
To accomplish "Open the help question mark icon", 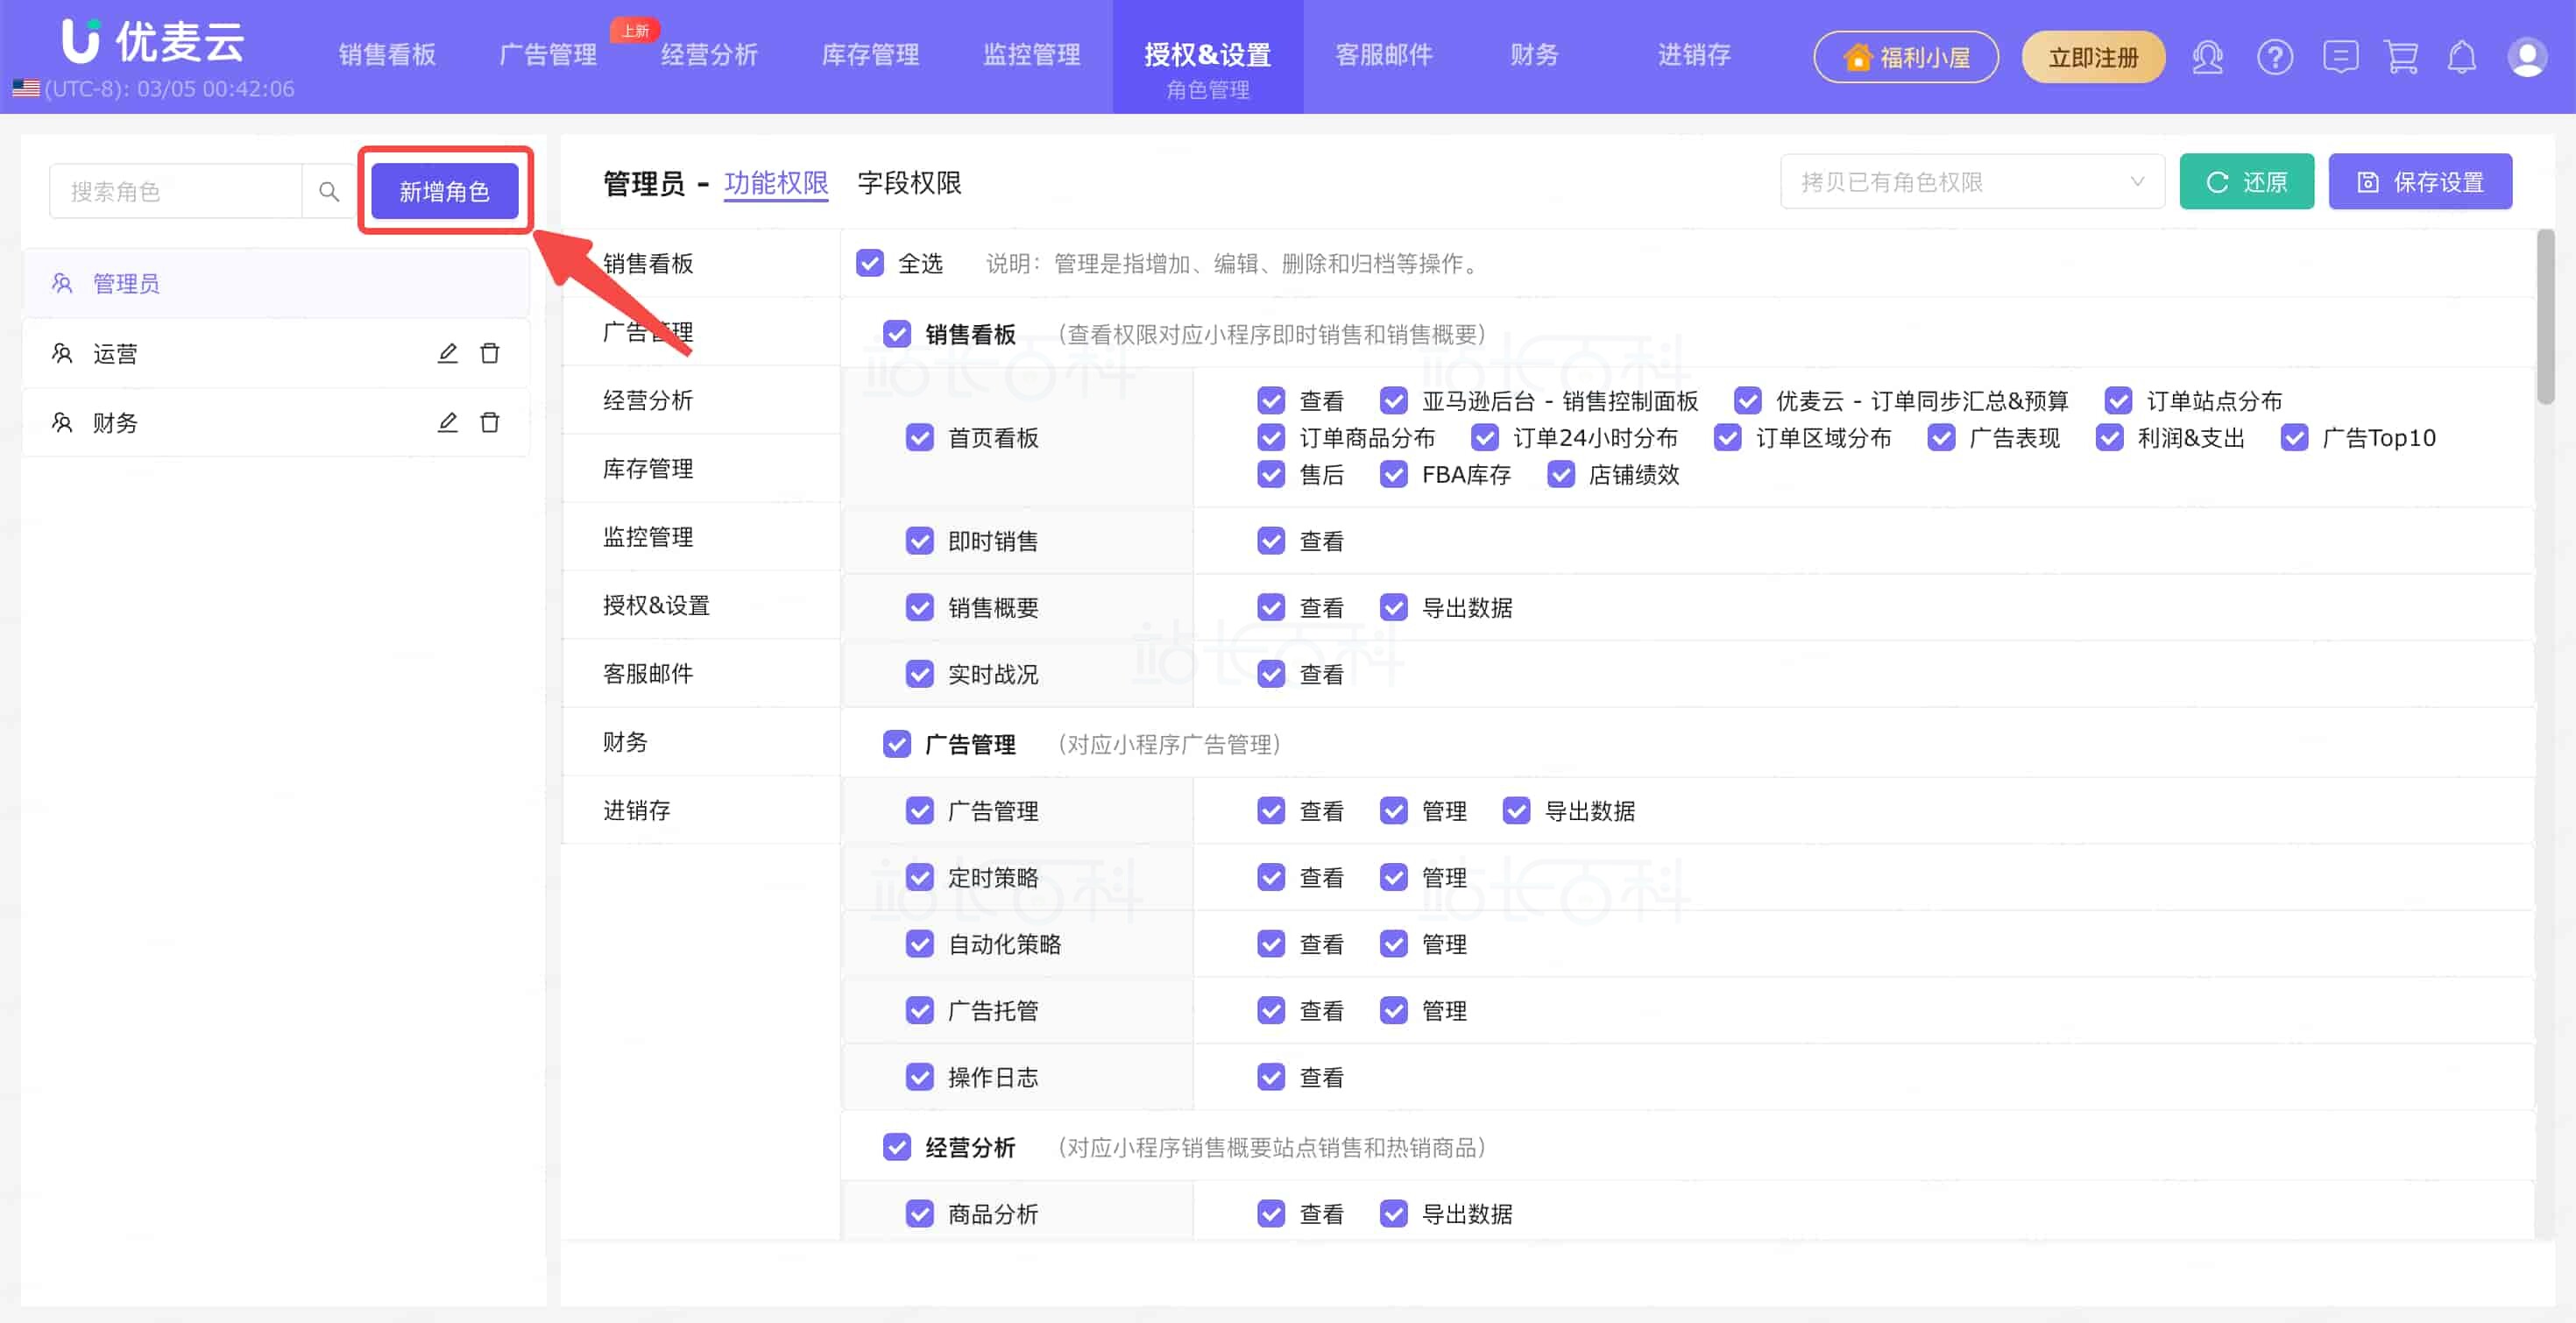I will [2274, 57].
